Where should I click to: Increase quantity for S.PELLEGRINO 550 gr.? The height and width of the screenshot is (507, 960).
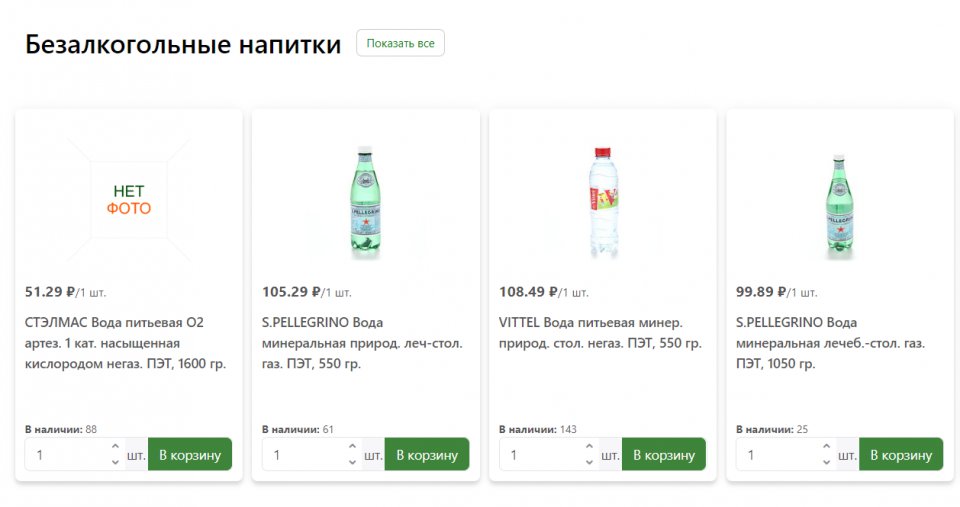(x=352, y=448)
